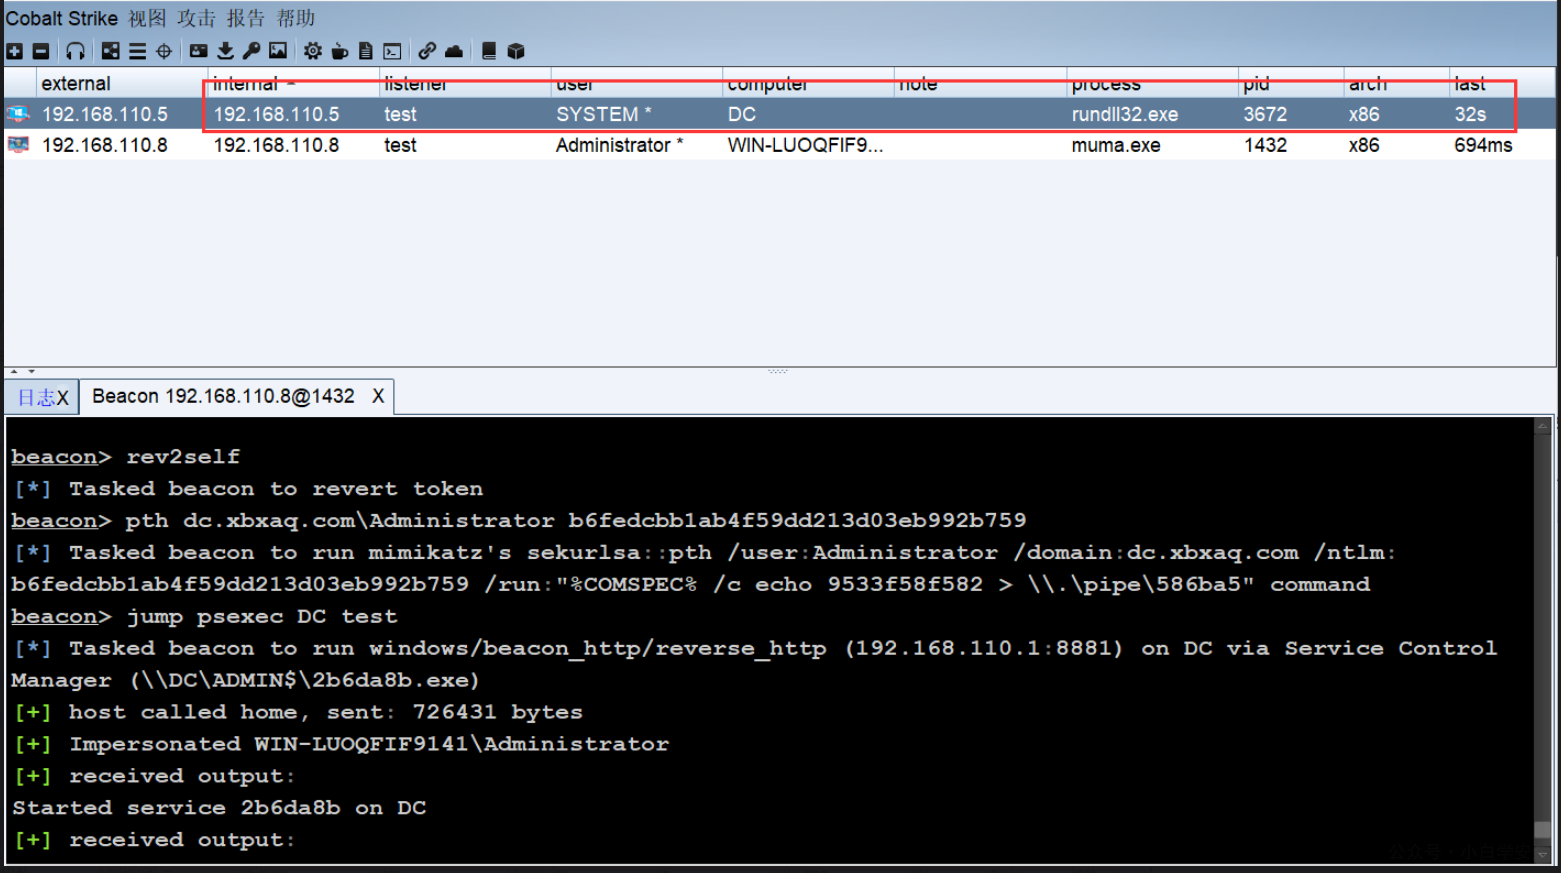1561x873 pixels.
Task: Switch to the 日志 tab
Action: pyautogui.click(x=36, y=397)
